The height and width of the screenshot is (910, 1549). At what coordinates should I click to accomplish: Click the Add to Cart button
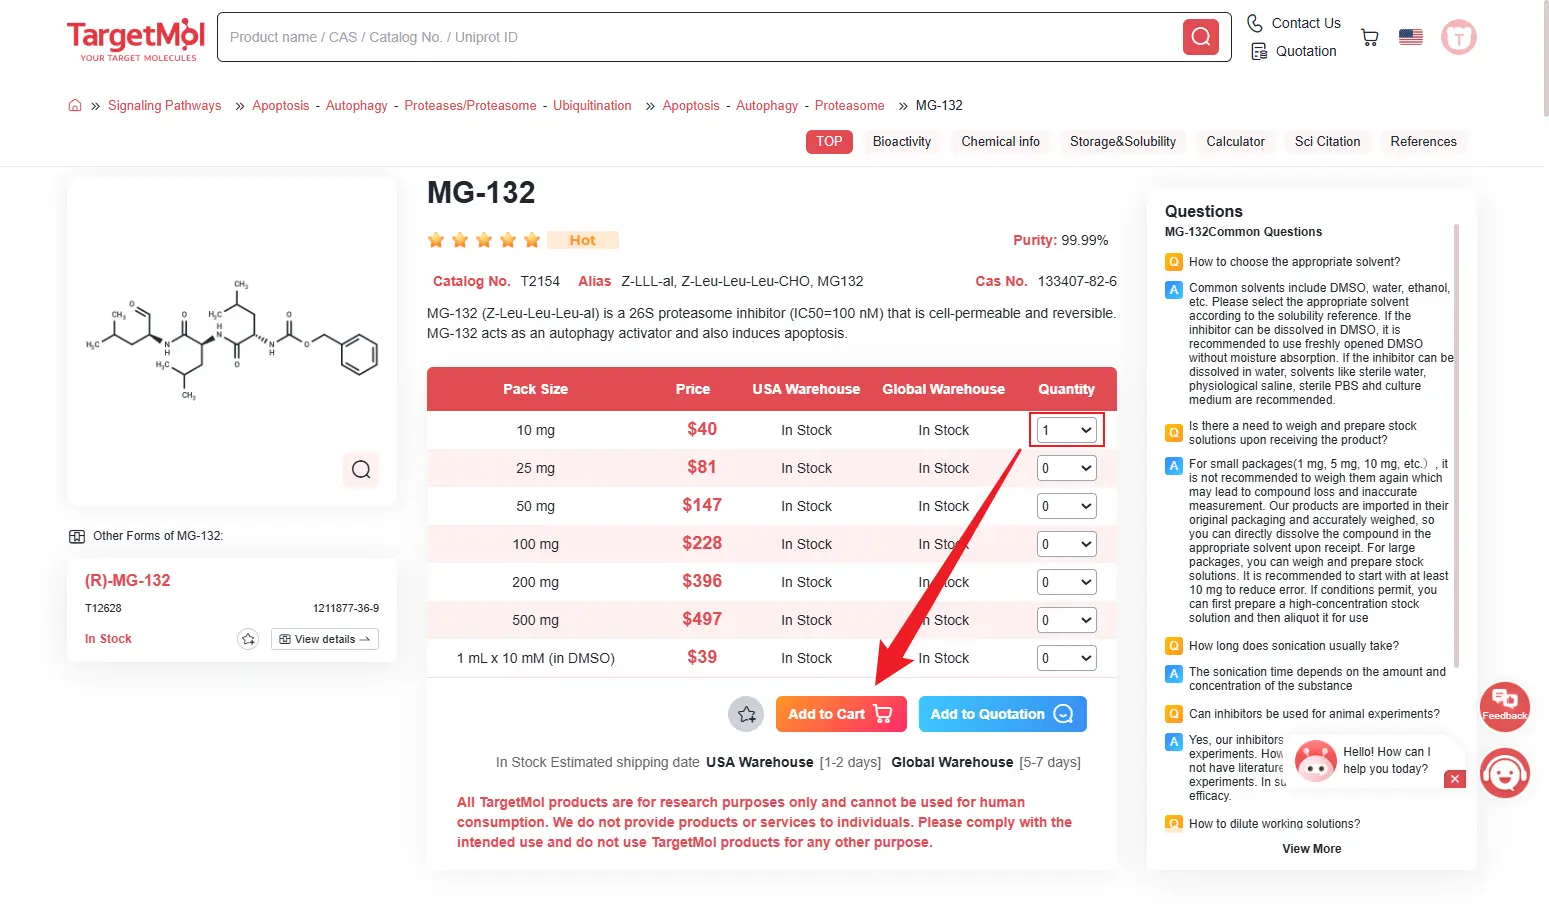point(840,713)
